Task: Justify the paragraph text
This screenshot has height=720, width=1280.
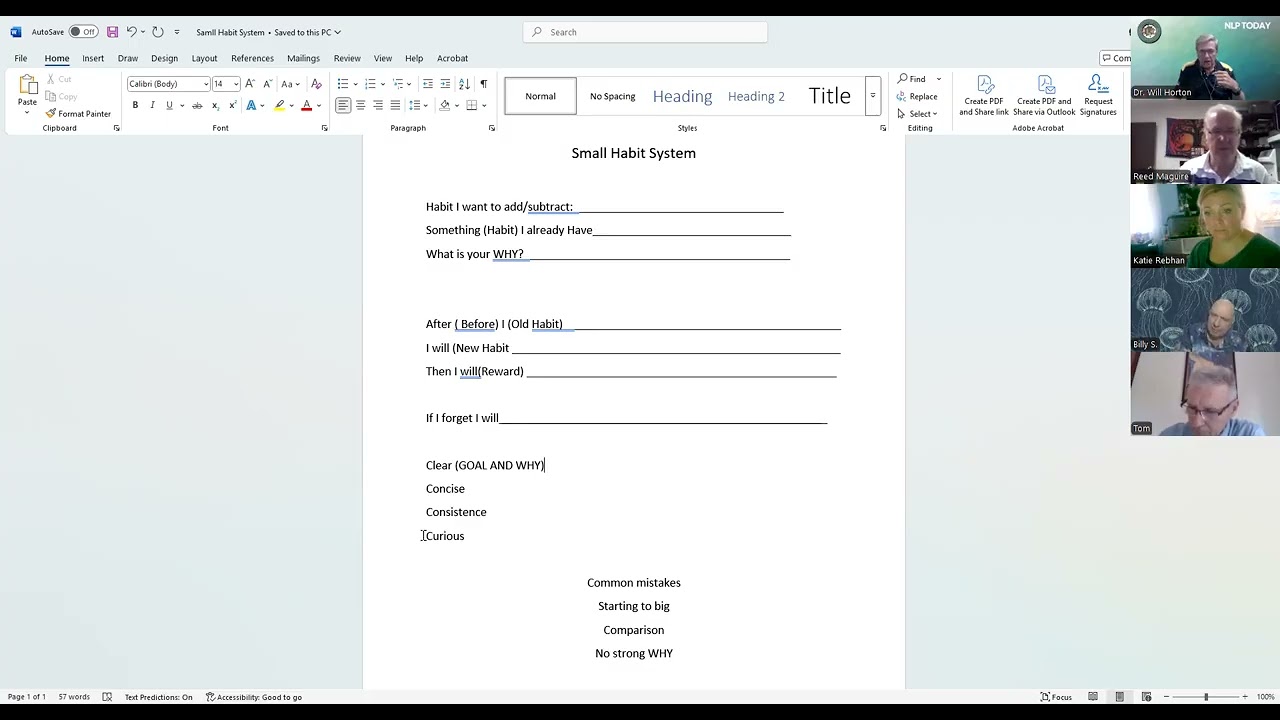Action: [x=395, y=105]
